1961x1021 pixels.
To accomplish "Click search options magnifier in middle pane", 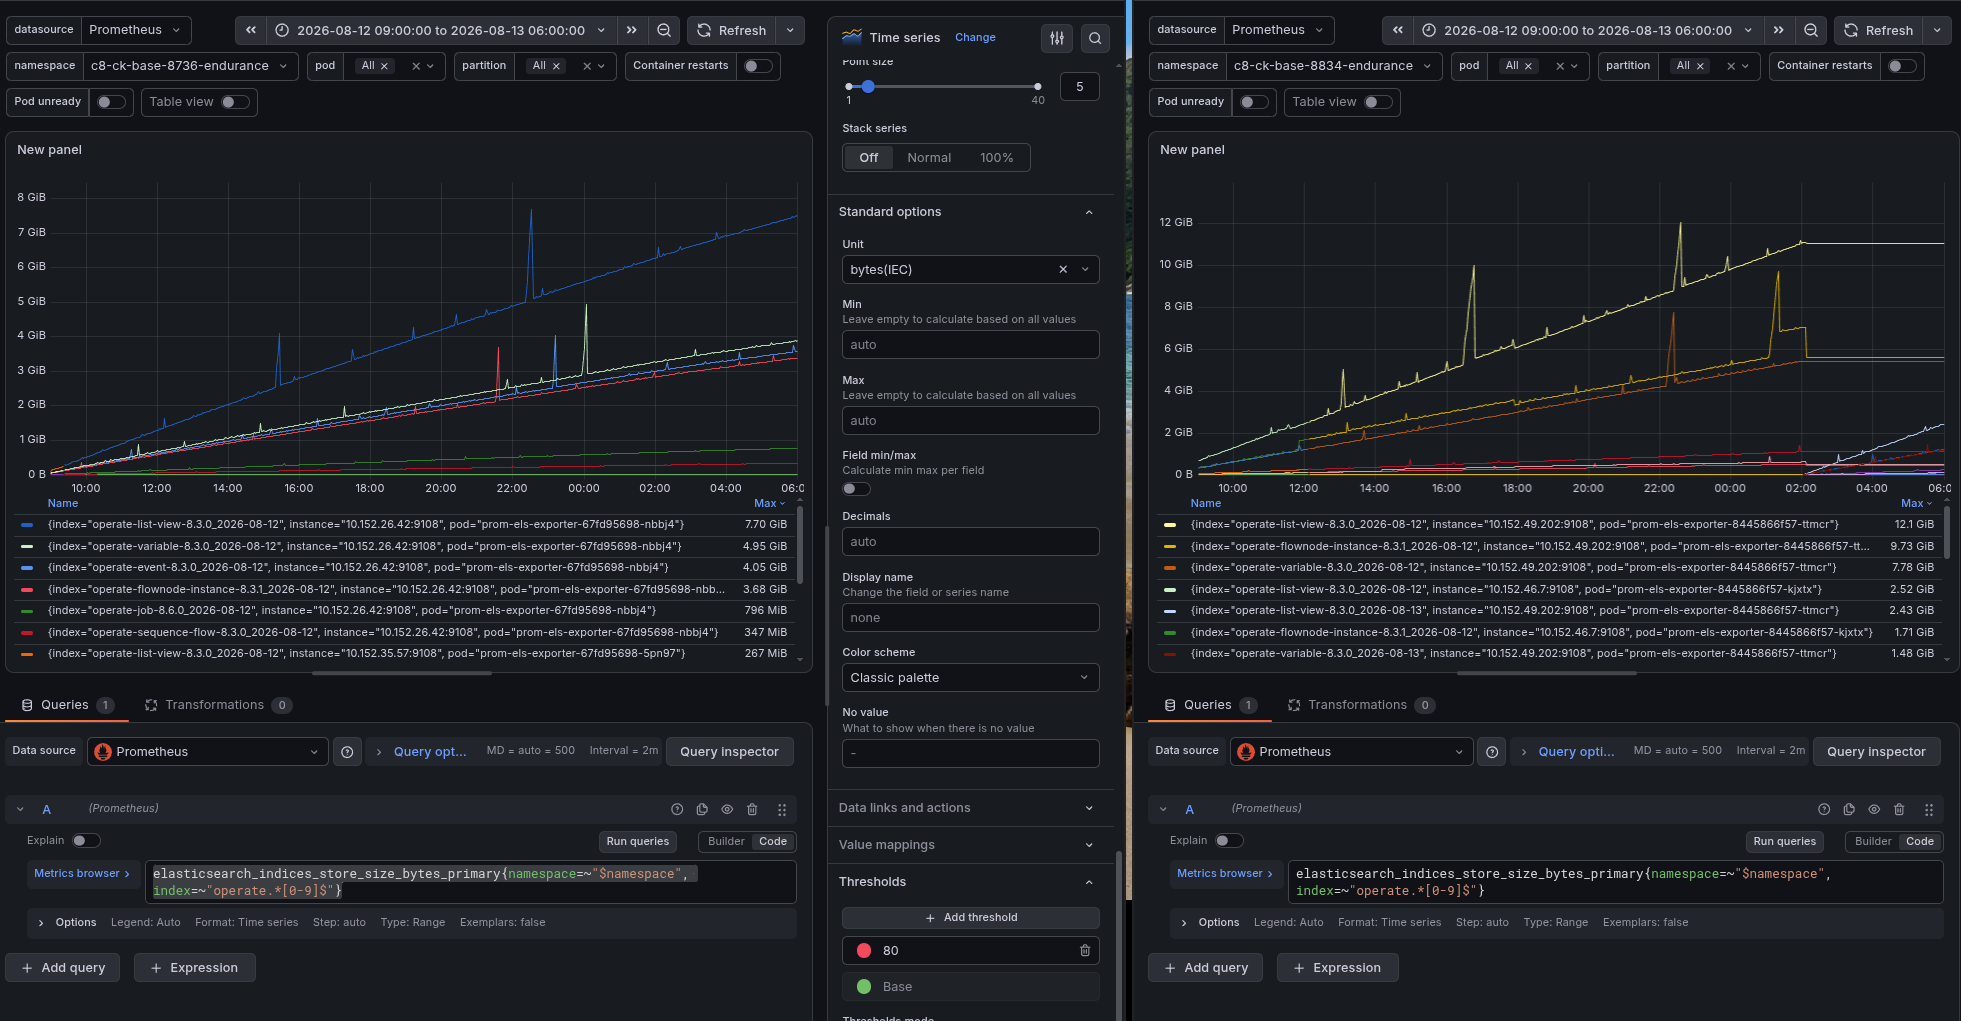I will pyautogui.click(x=1095, y=38).
